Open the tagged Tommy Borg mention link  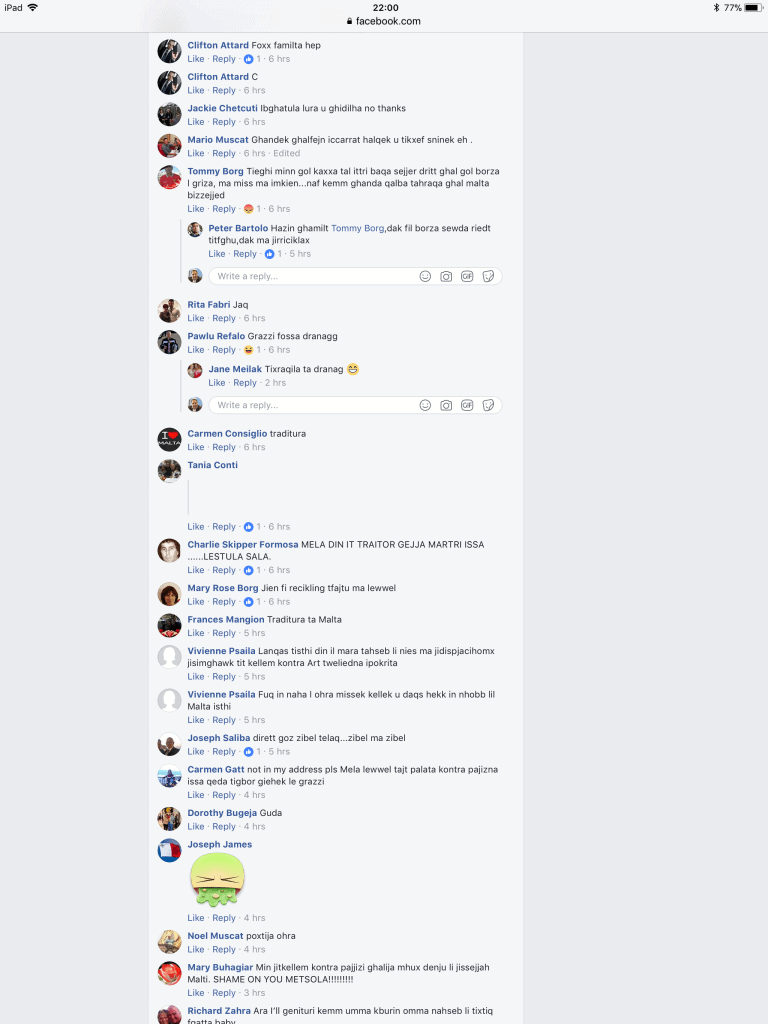point(357,228)
